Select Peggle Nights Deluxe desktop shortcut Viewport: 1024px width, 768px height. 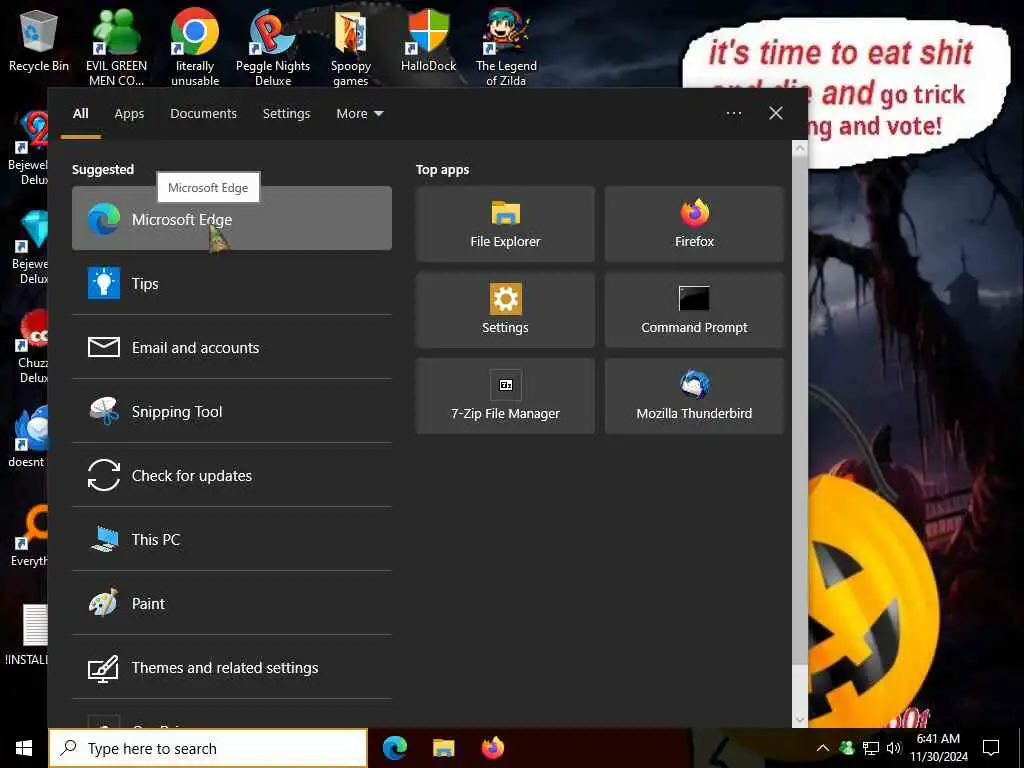273,47
